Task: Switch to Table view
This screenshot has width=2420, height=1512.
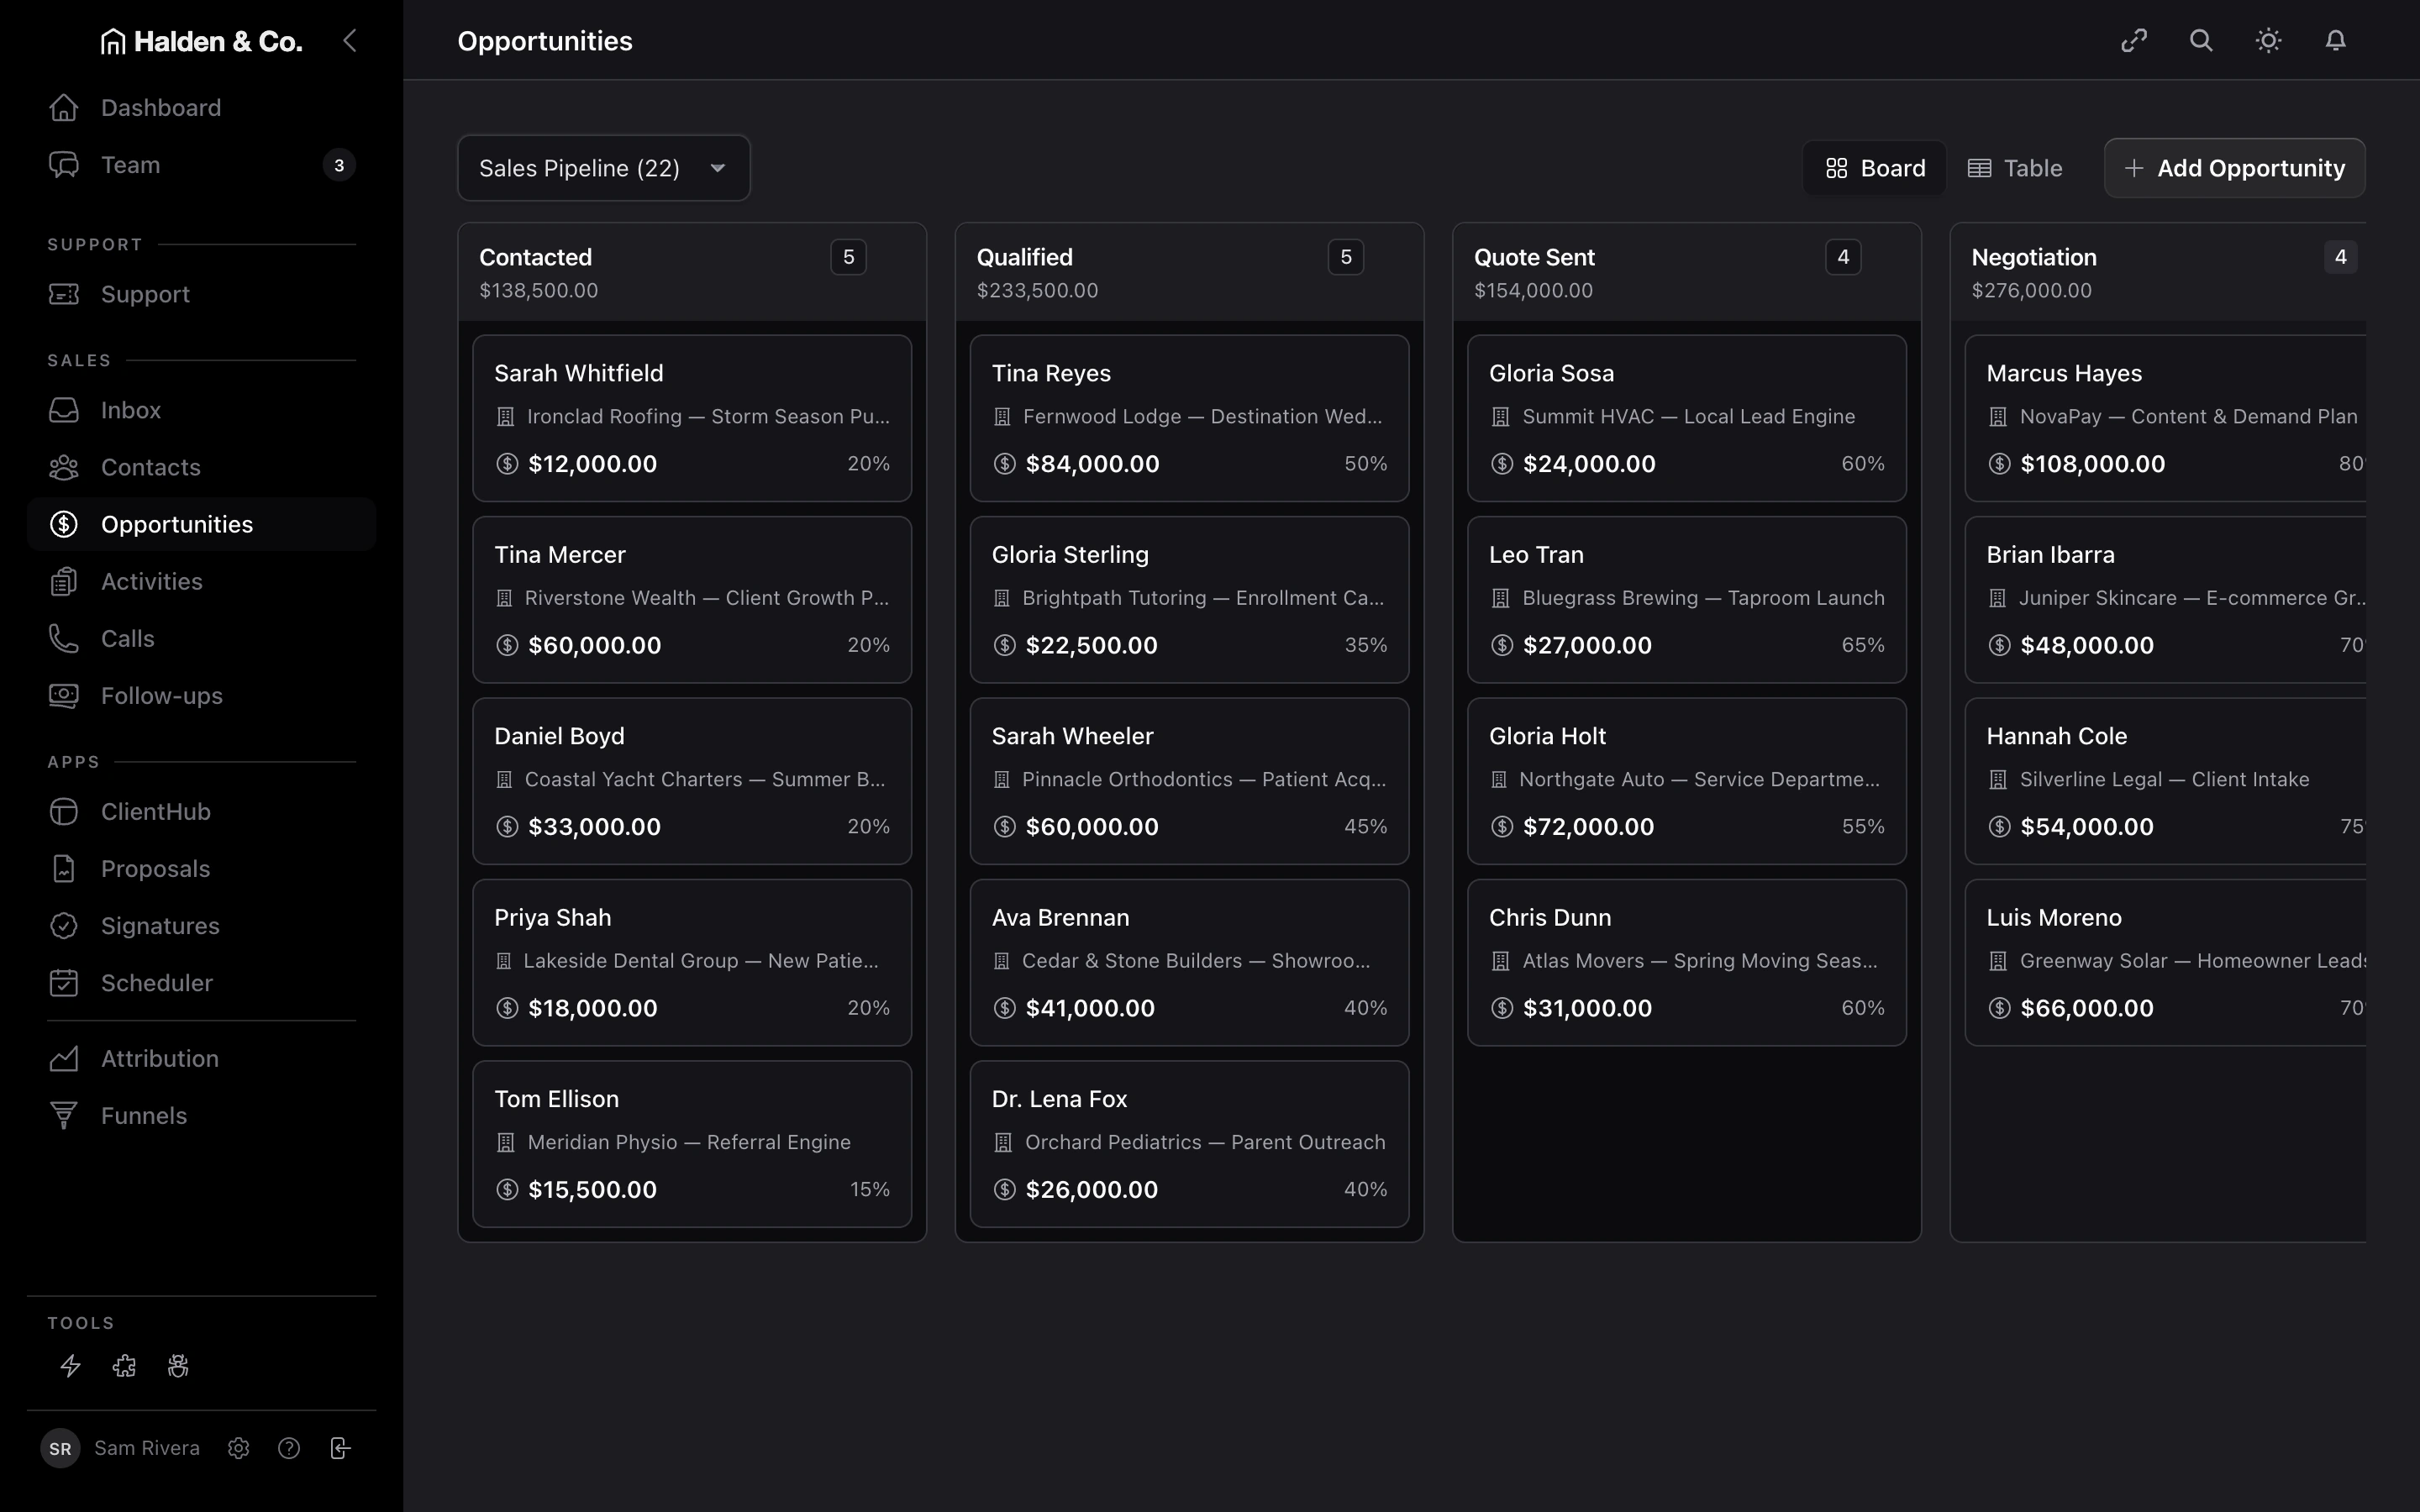Action: [2015, 168]
